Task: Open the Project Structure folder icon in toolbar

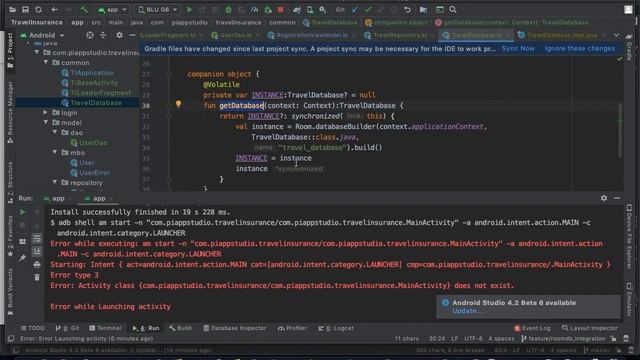Action: [x=423, y=9]
